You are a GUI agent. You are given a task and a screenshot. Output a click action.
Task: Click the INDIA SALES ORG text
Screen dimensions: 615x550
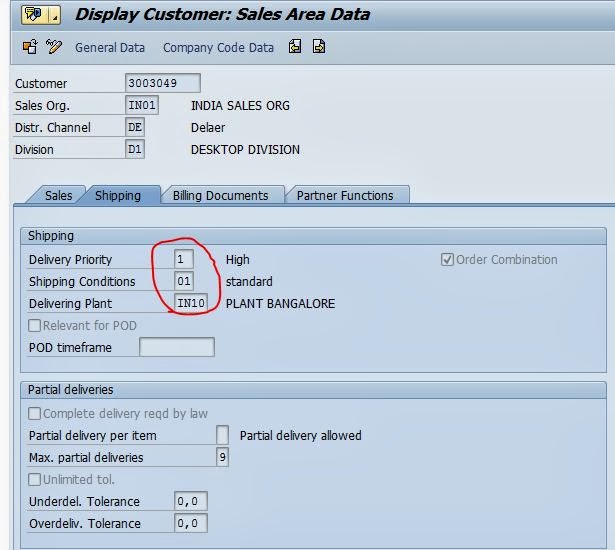pyautogui.click(x=240, y=106)
